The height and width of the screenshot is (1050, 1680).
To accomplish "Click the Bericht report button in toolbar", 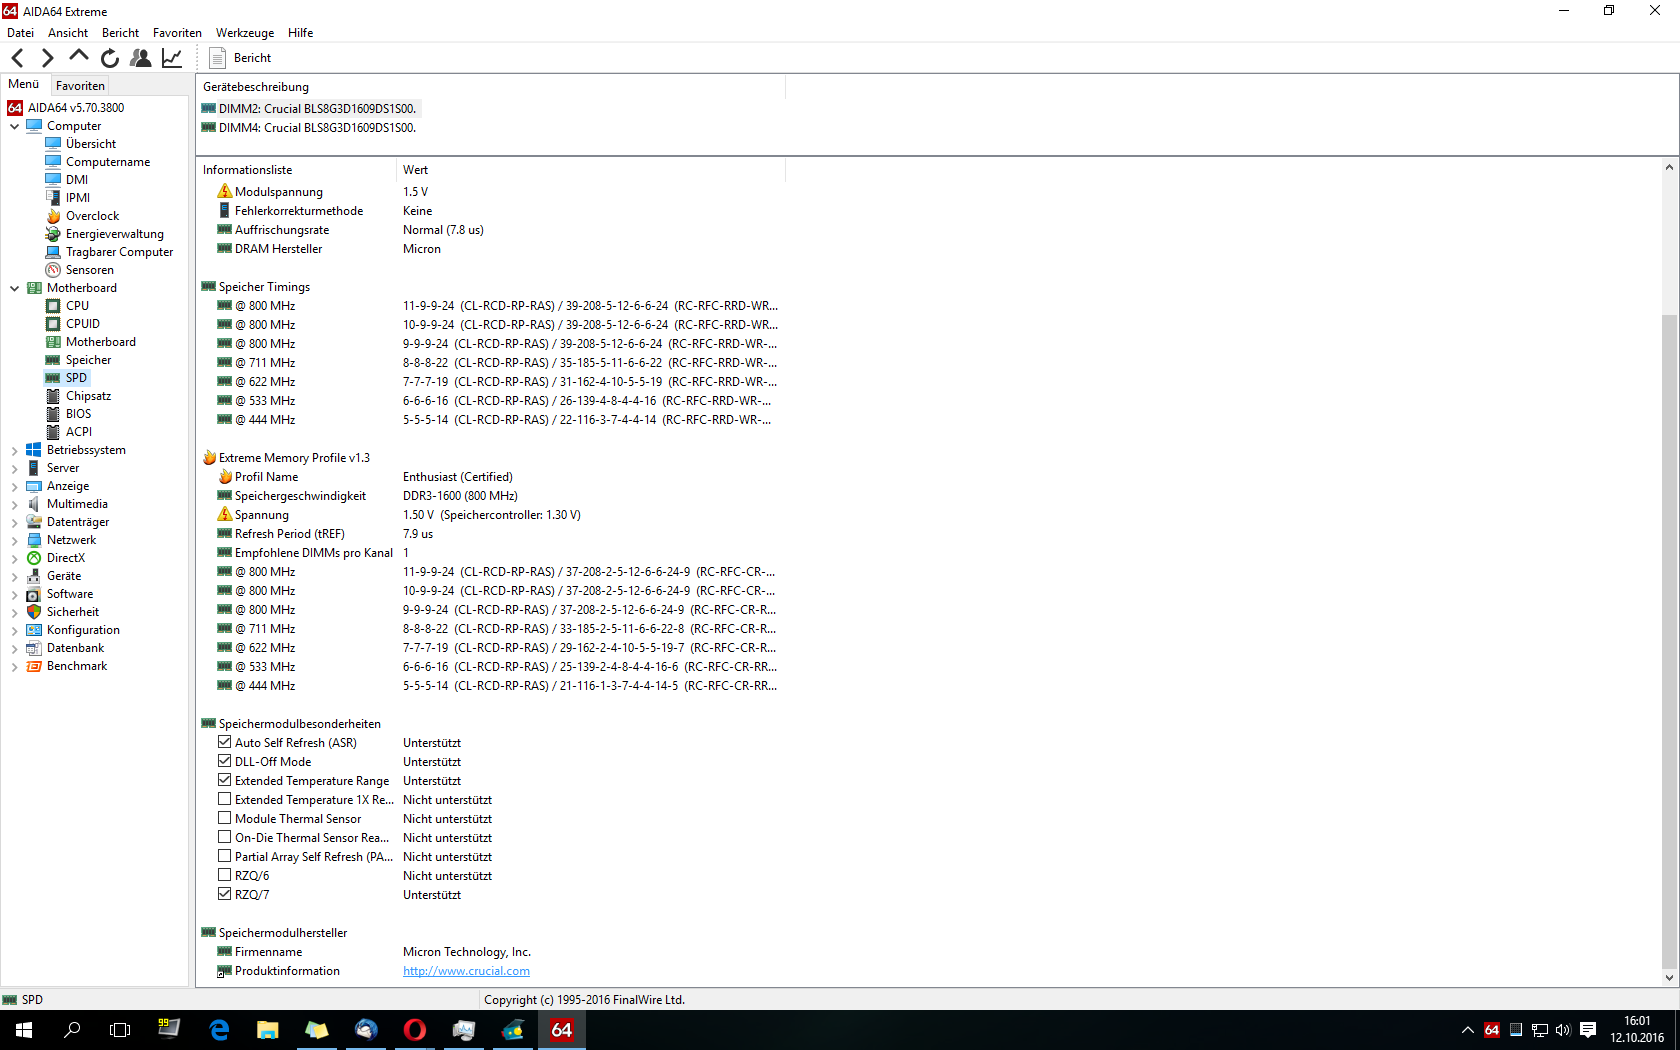I will pos(241,58).
